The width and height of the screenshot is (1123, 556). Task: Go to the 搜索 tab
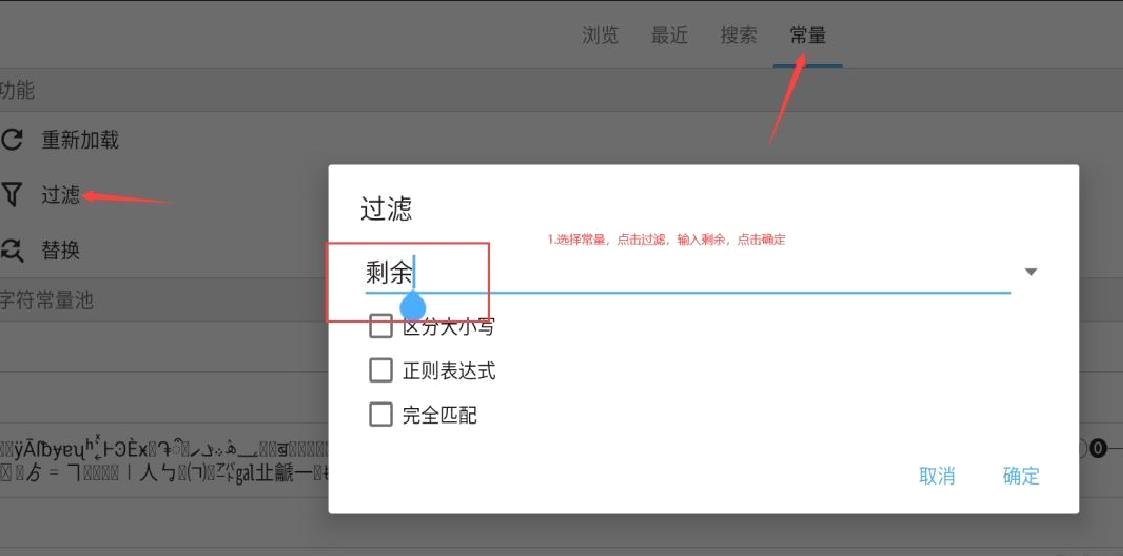[738, 35]
